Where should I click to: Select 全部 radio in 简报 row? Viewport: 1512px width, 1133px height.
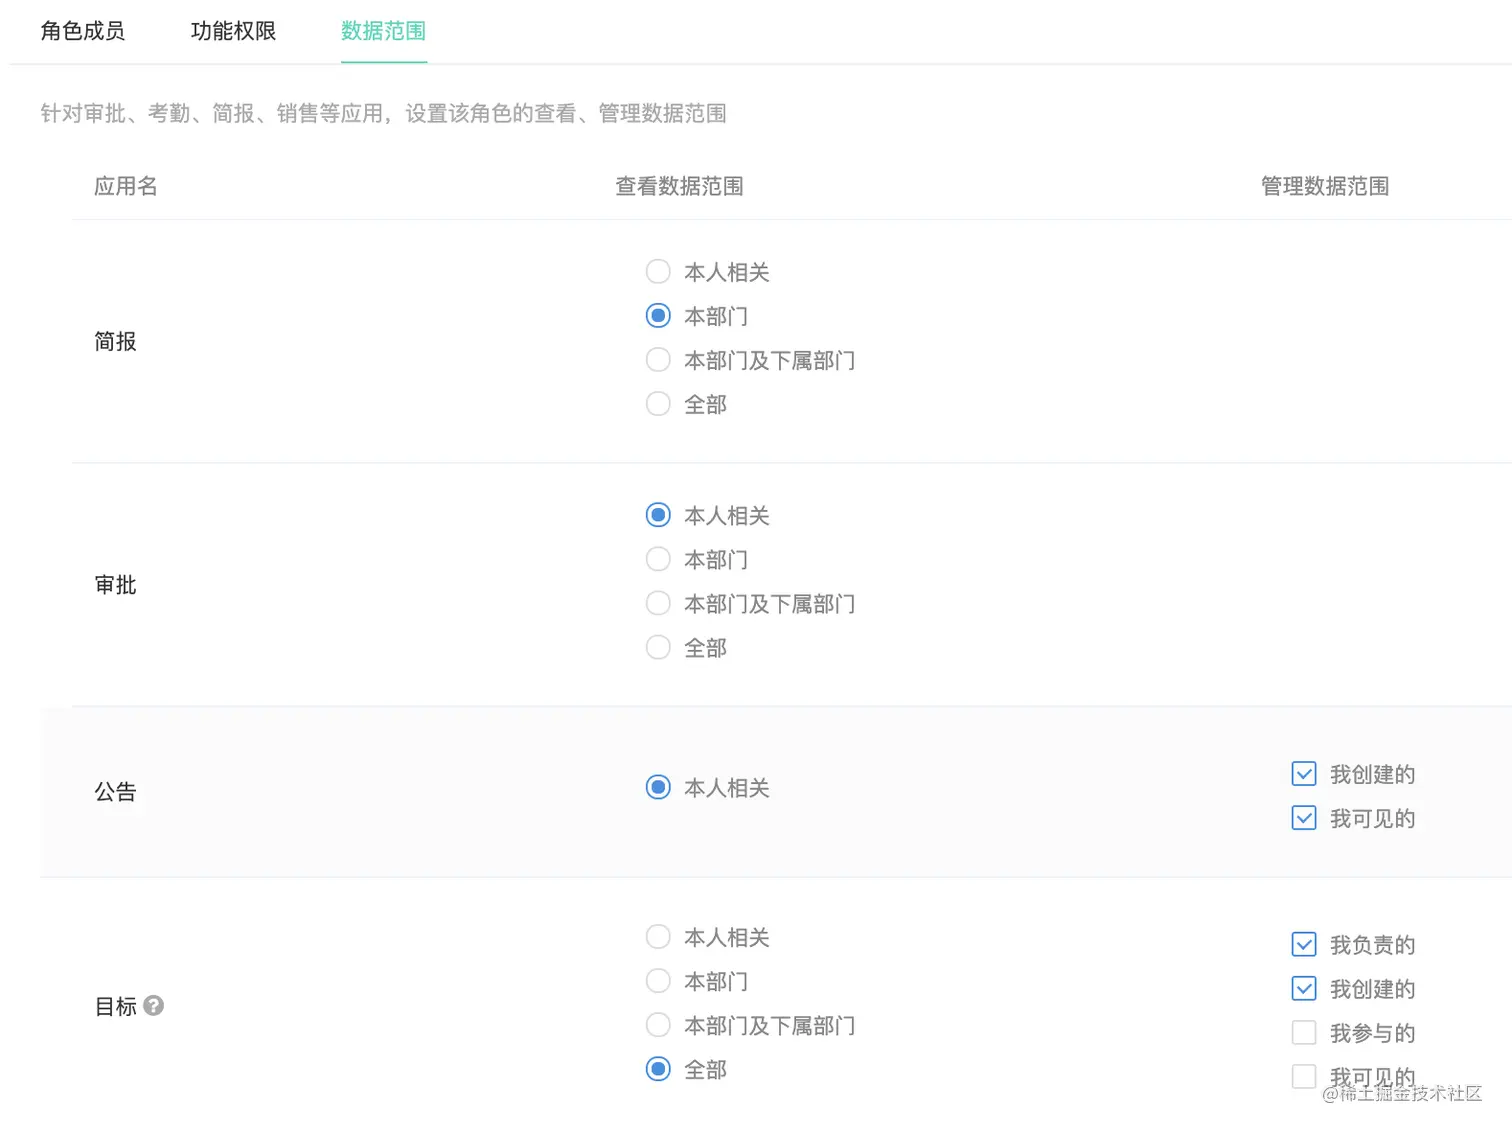coord(658,404)
